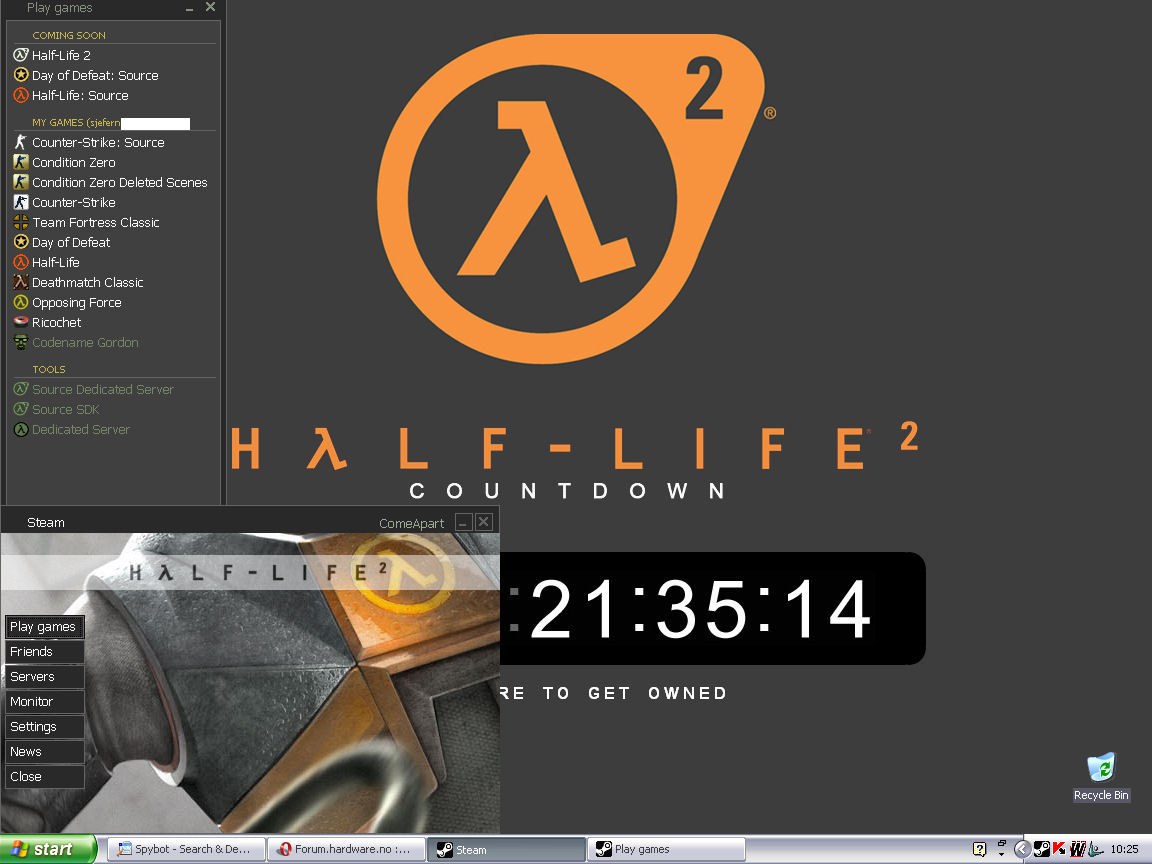
Task: Click the Day of Defeat star icon
Action: [x=21, y=241]
